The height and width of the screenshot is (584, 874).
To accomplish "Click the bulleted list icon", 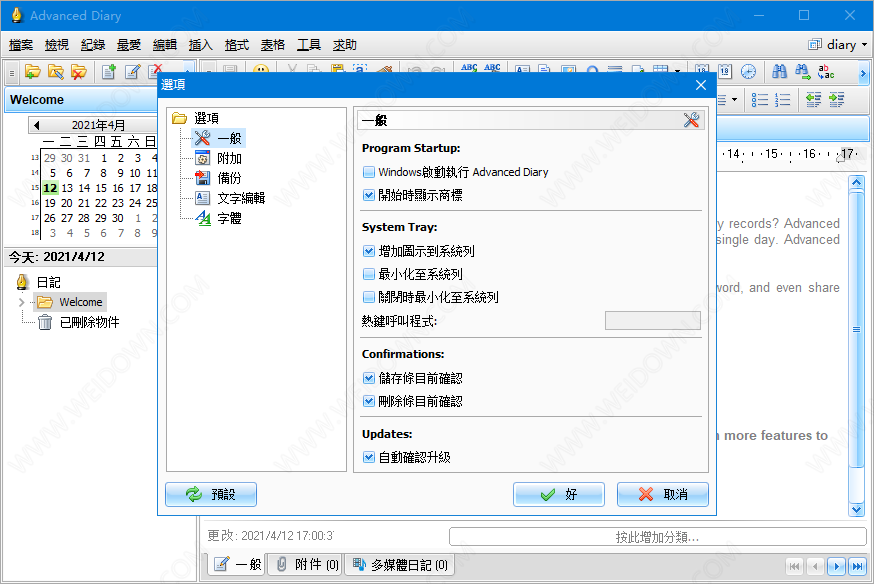I will 760,100.
